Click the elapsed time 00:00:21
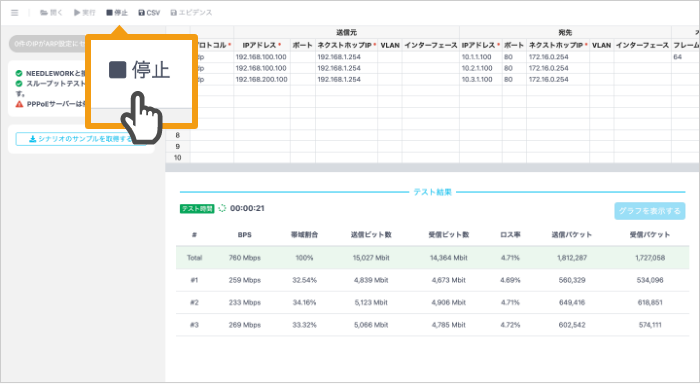This screenshot has height=384, width=700. pos(247,208)
